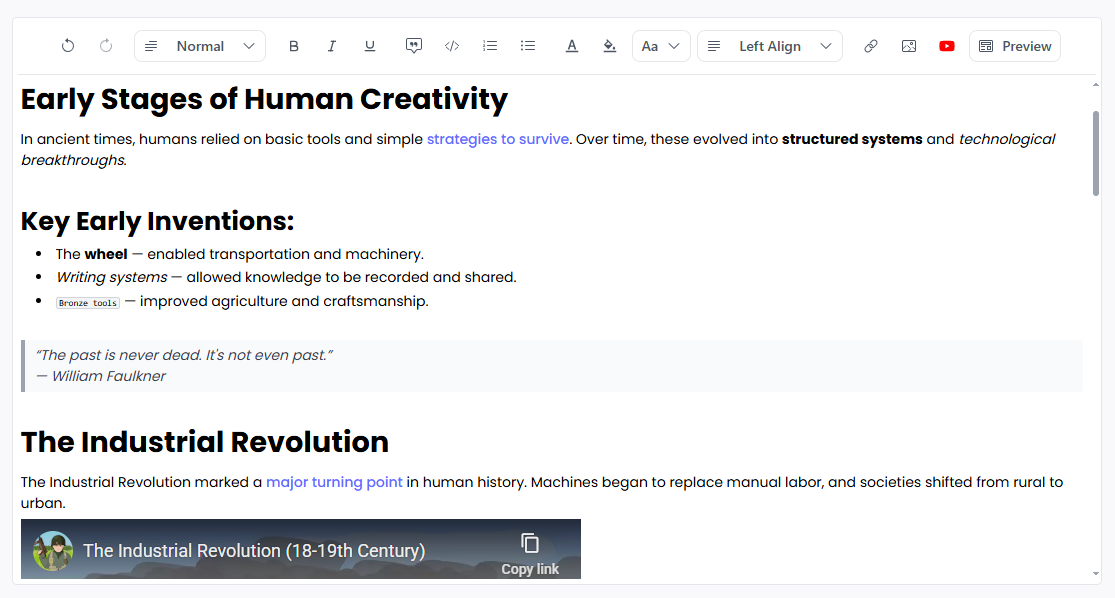
Task: Create a numbered list
Action: click(489, 45)
